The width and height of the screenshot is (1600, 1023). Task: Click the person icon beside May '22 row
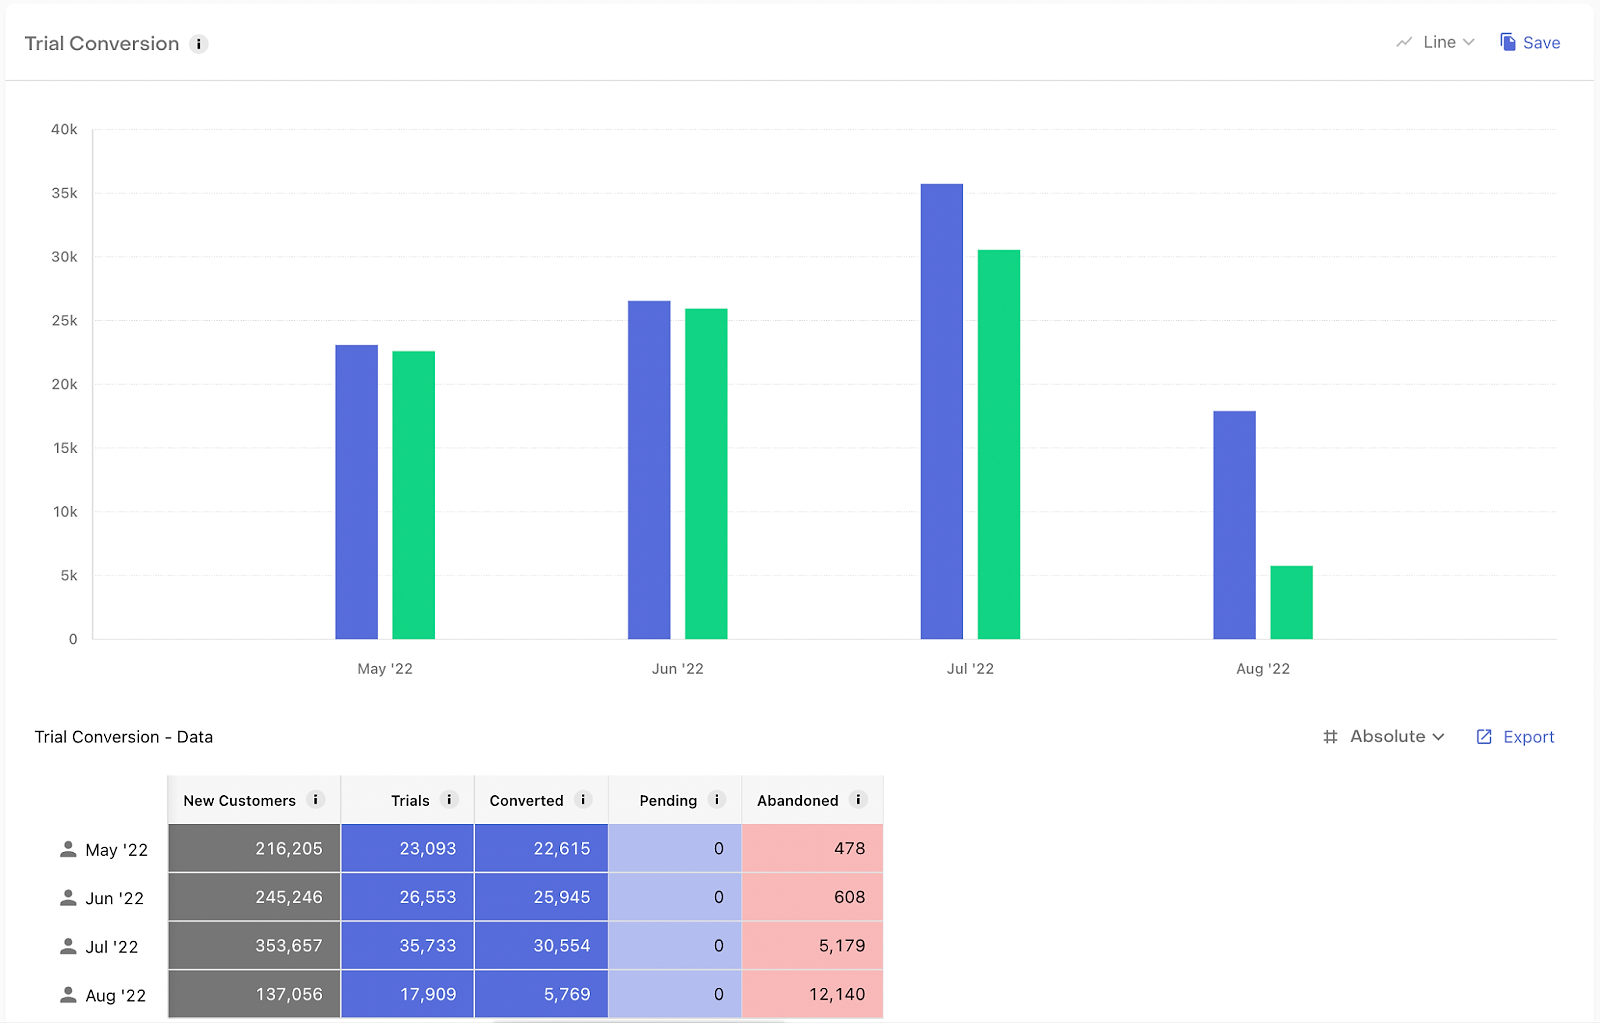tap(68, 849)
